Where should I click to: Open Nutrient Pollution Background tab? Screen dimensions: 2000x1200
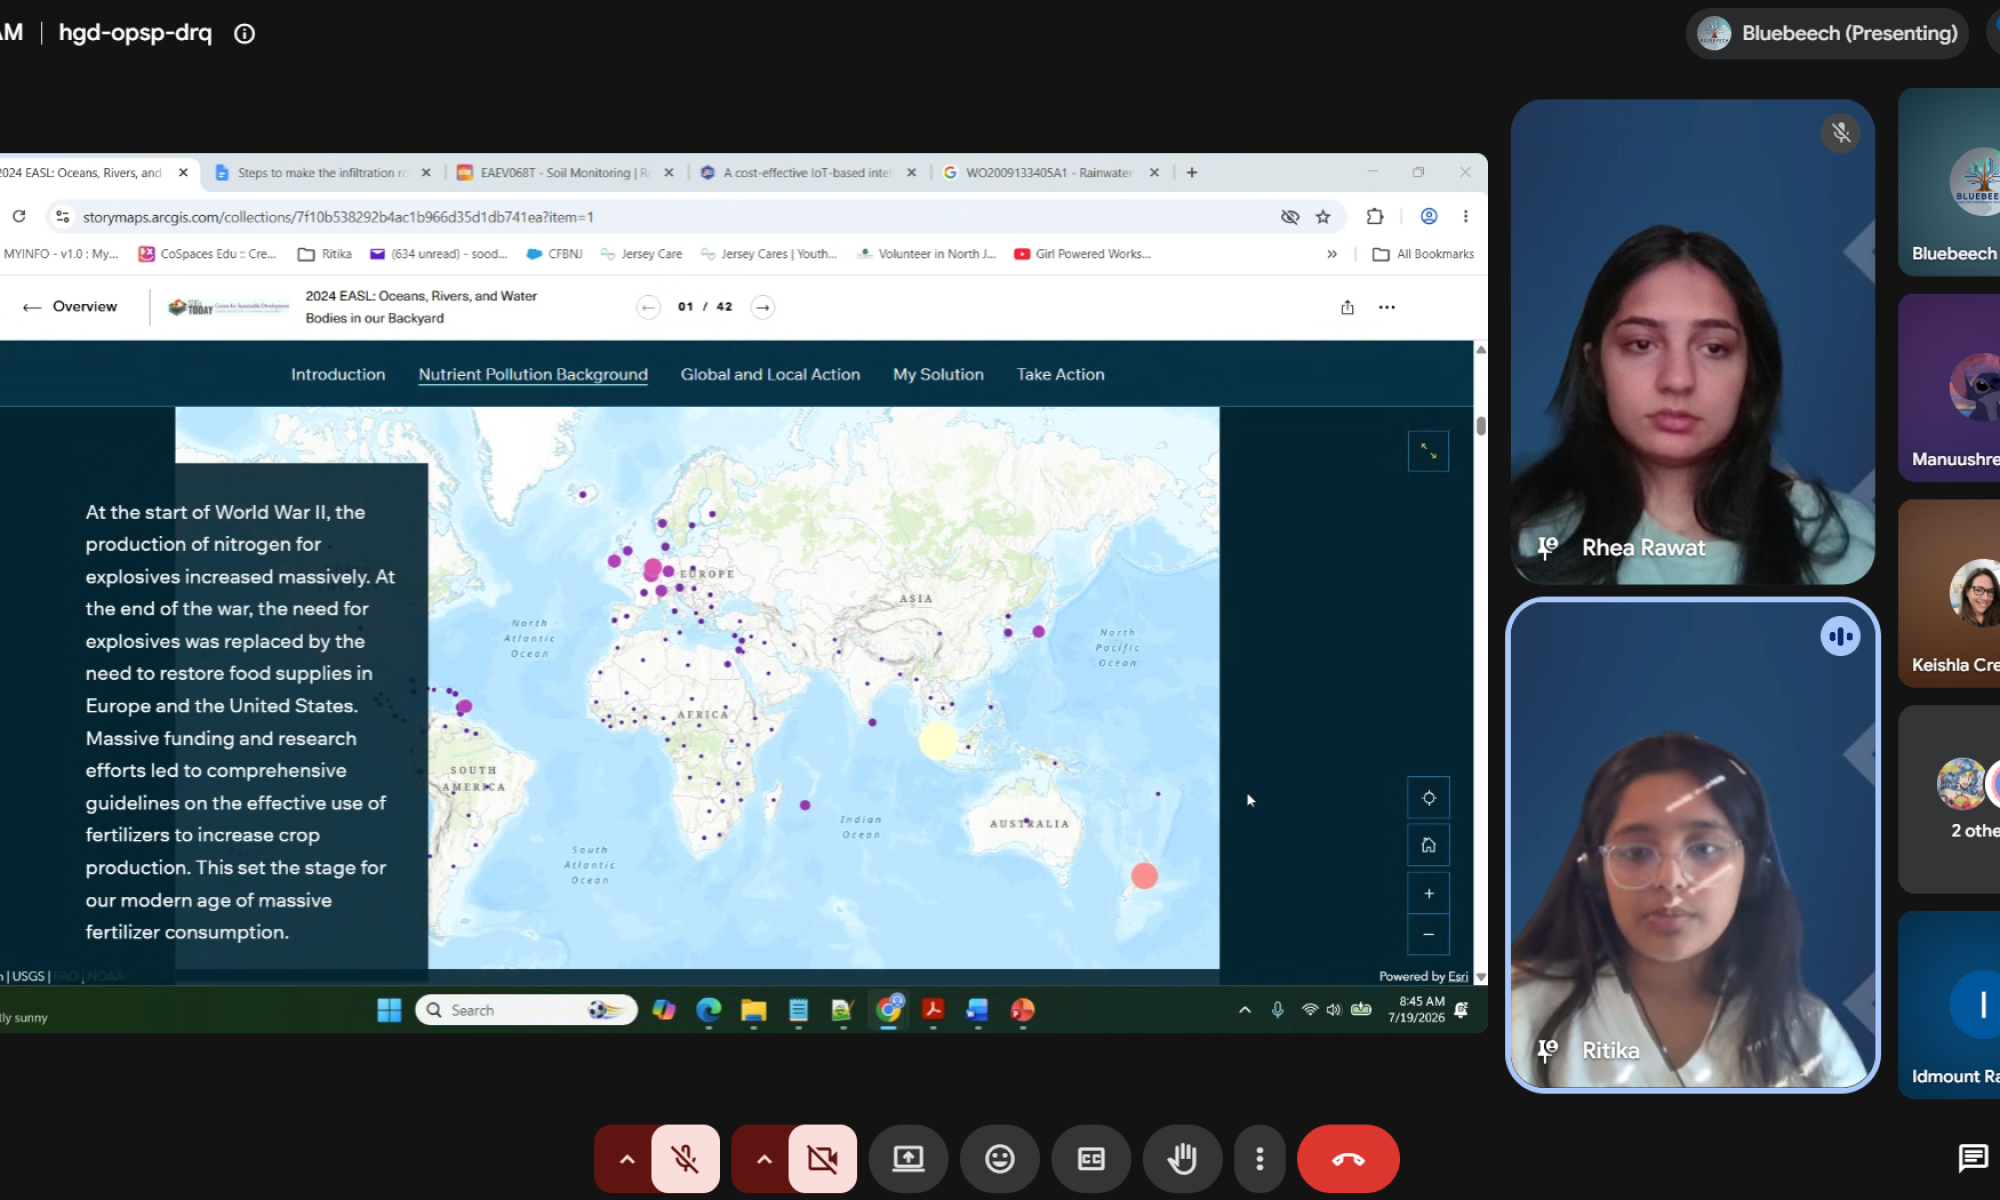pyautogui.click(x=533, y=374)
